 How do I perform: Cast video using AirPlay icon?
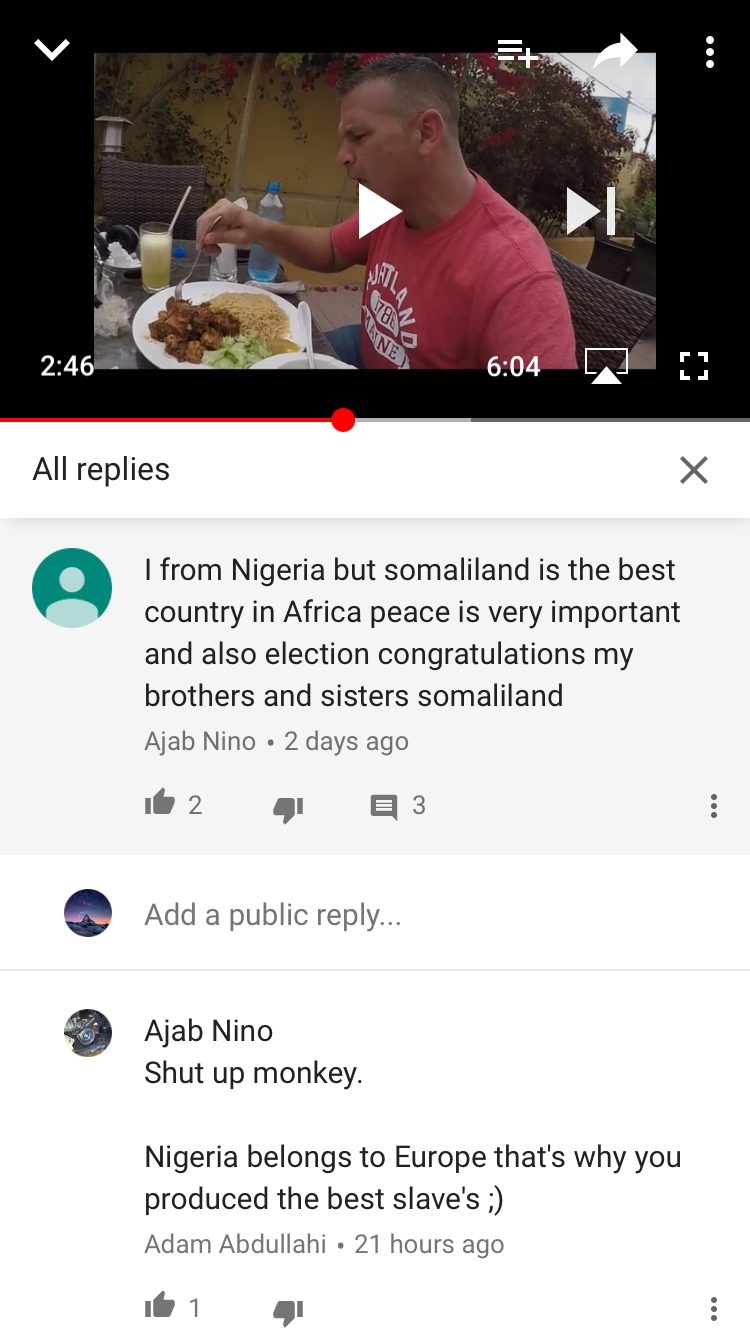606,366
